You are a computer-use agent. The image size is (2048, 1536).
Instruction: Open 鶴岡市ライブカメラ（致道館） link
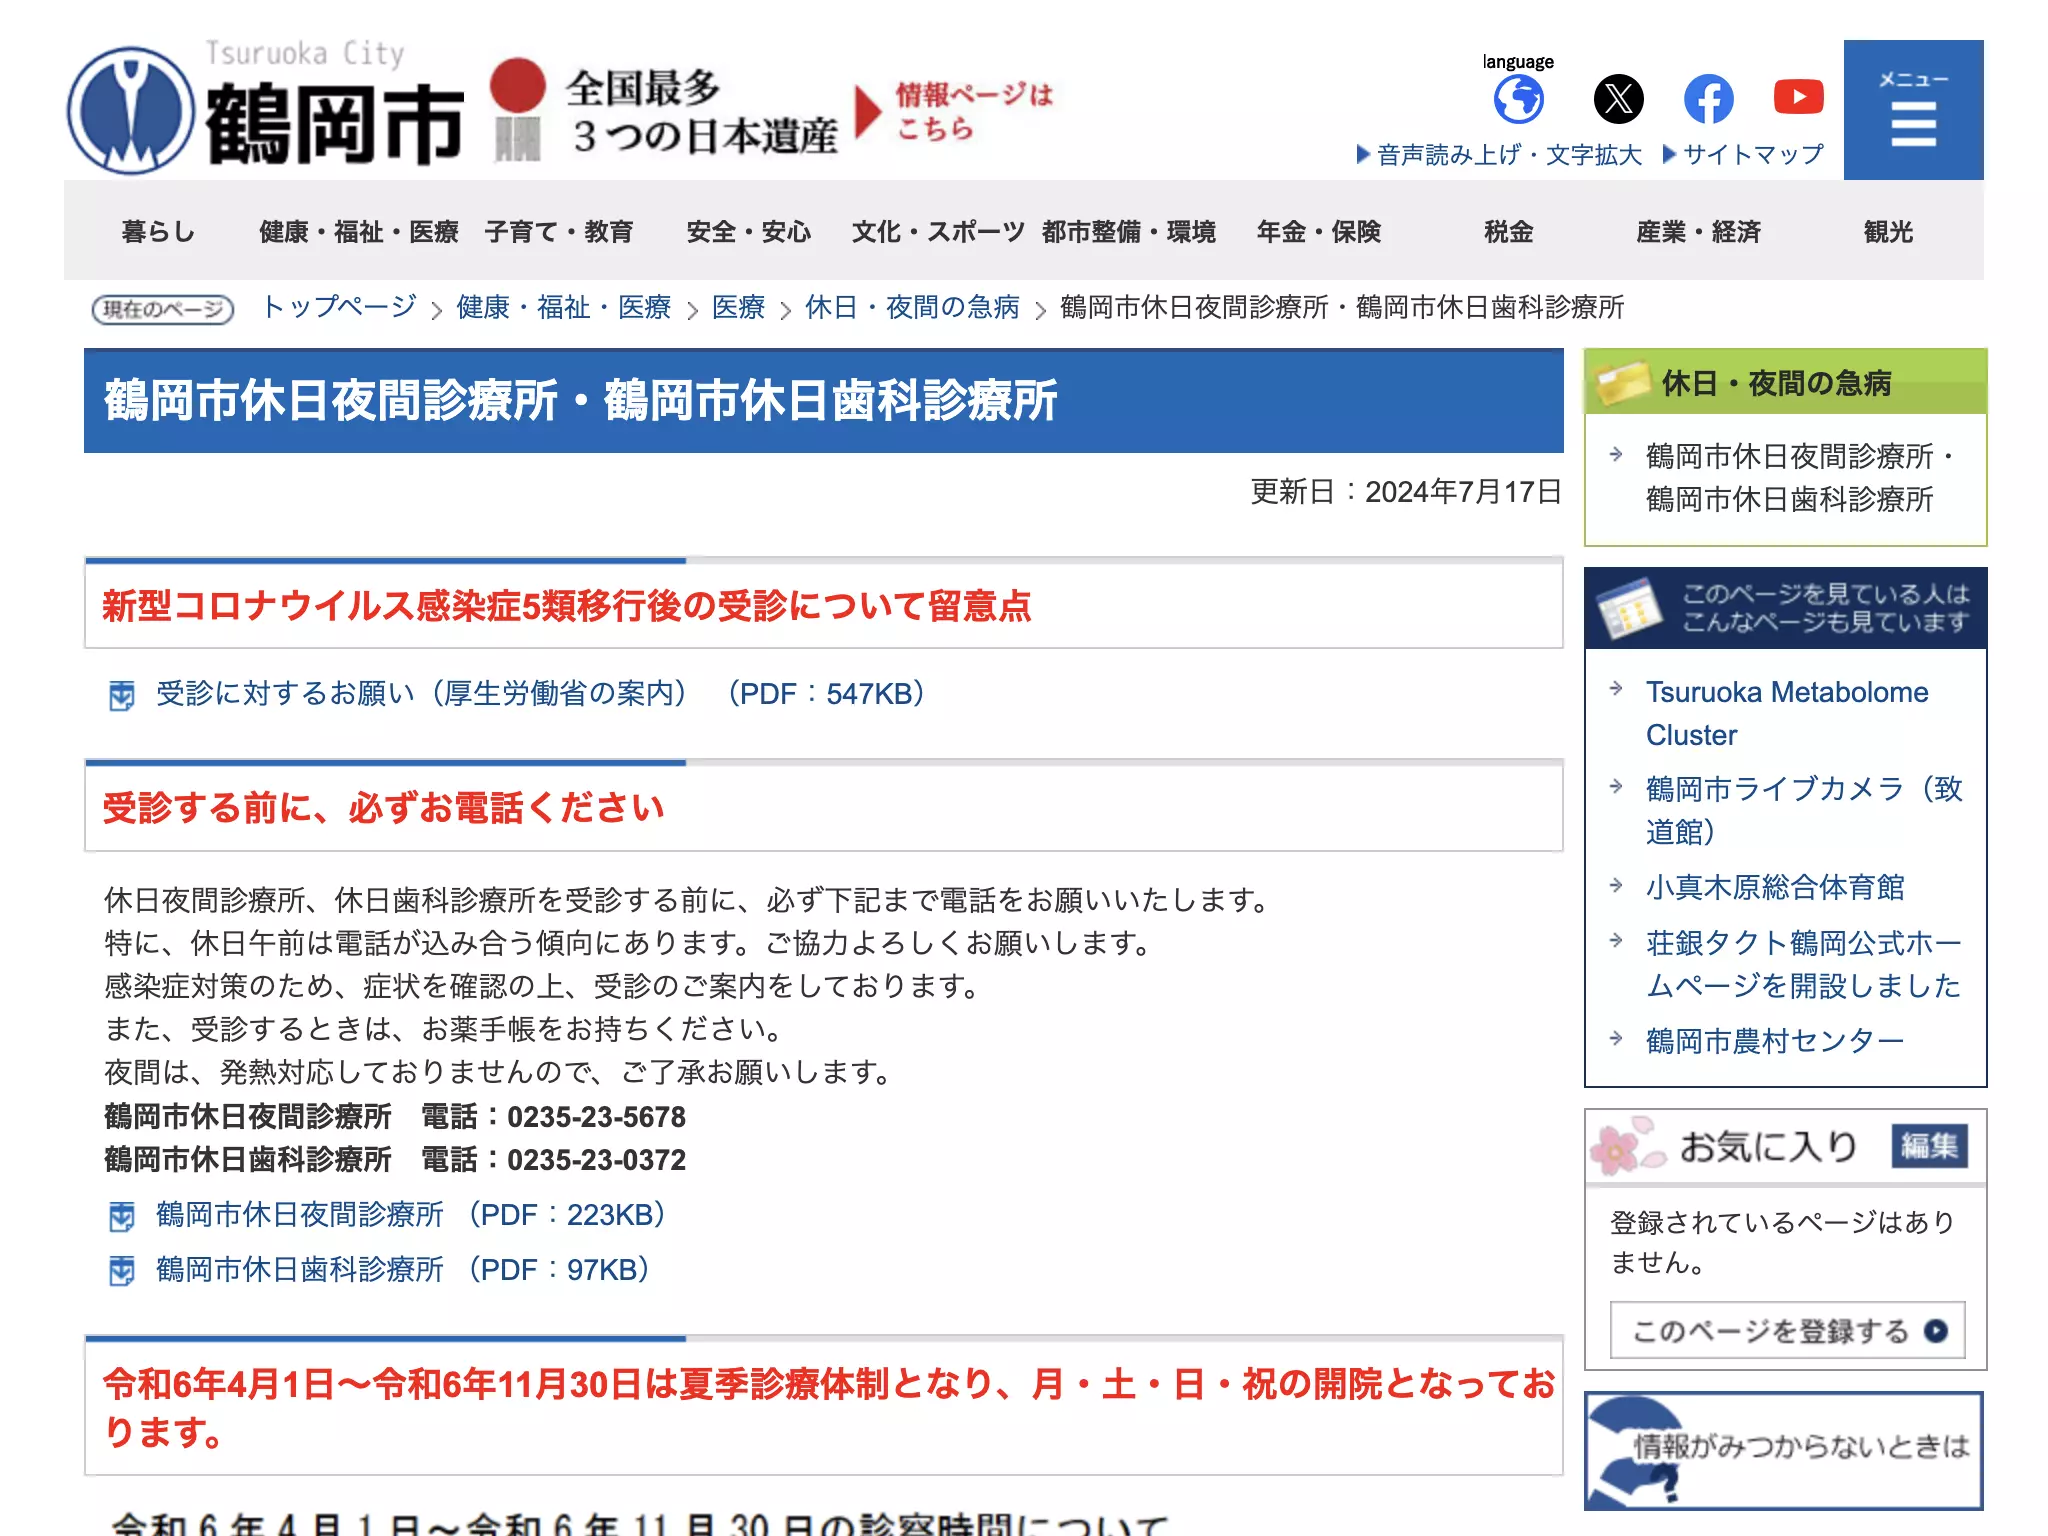(1804, 810)
